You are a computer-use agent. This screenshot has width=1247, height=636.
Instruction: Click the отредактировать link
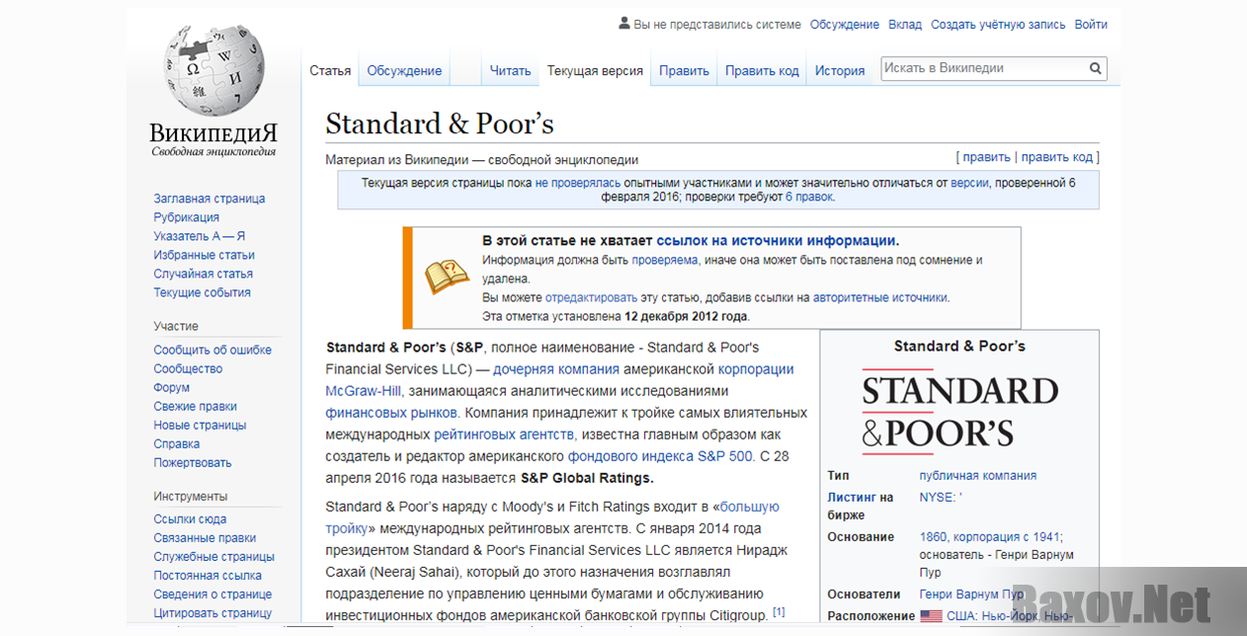[591, 298]
